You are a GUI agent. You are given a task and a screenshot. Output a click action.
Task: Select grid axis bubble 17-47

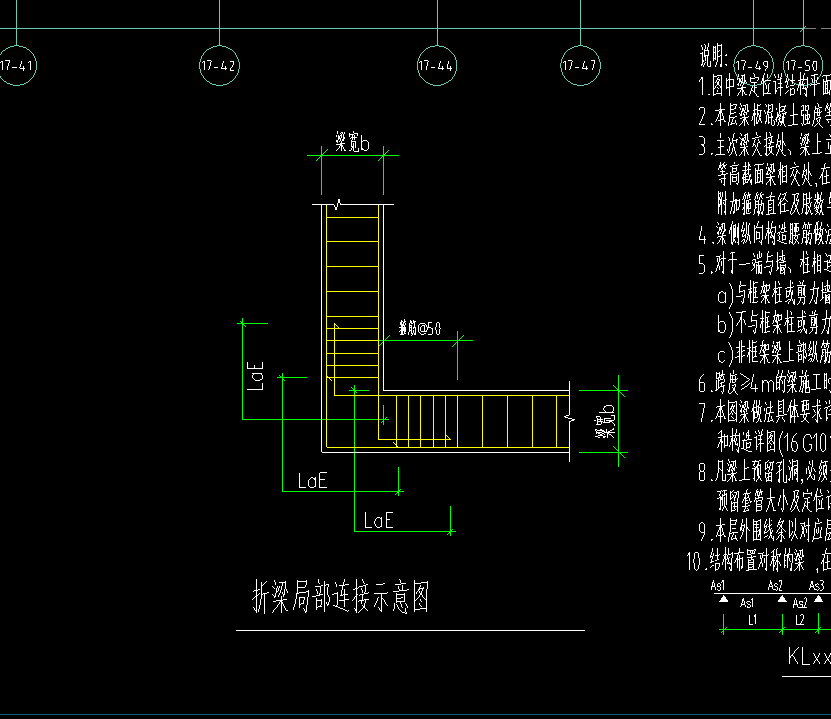click(580, 66)
